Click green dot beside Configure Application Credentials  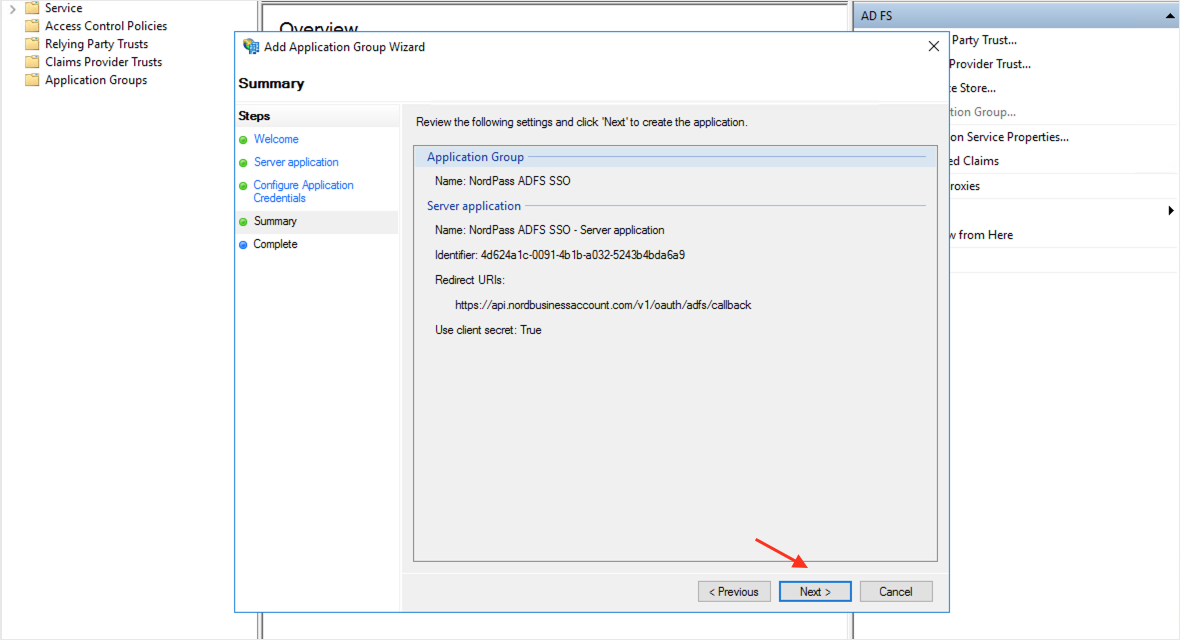click(243, 186)
